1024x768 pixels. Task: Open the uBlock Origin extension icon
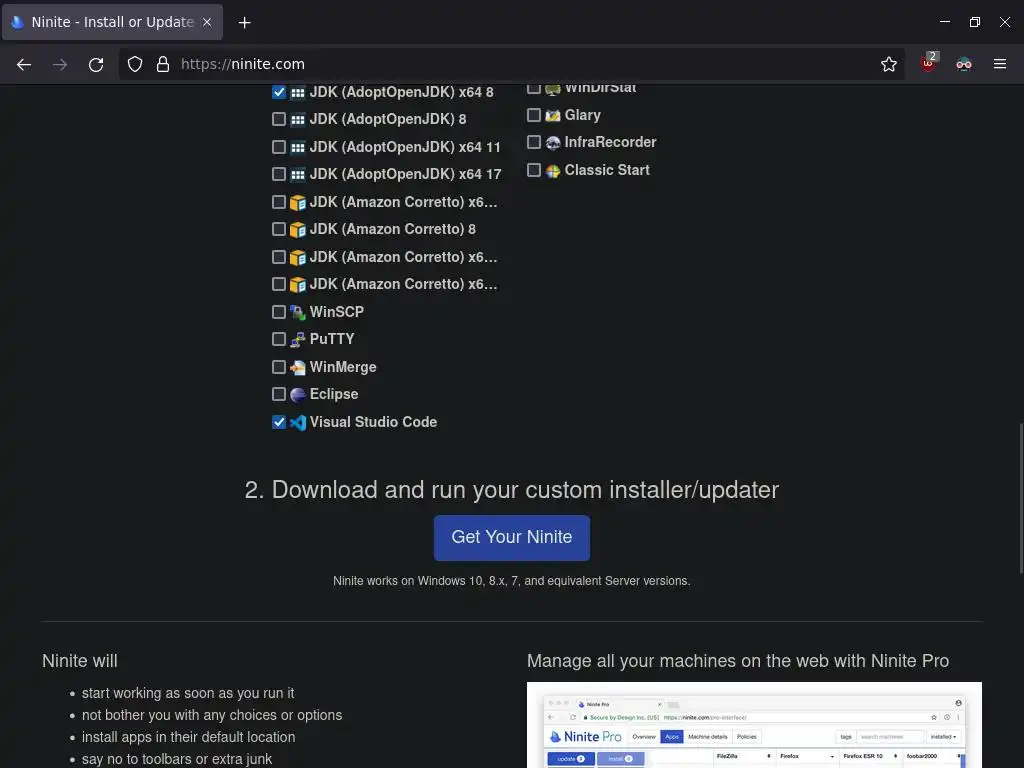point(928,63)
